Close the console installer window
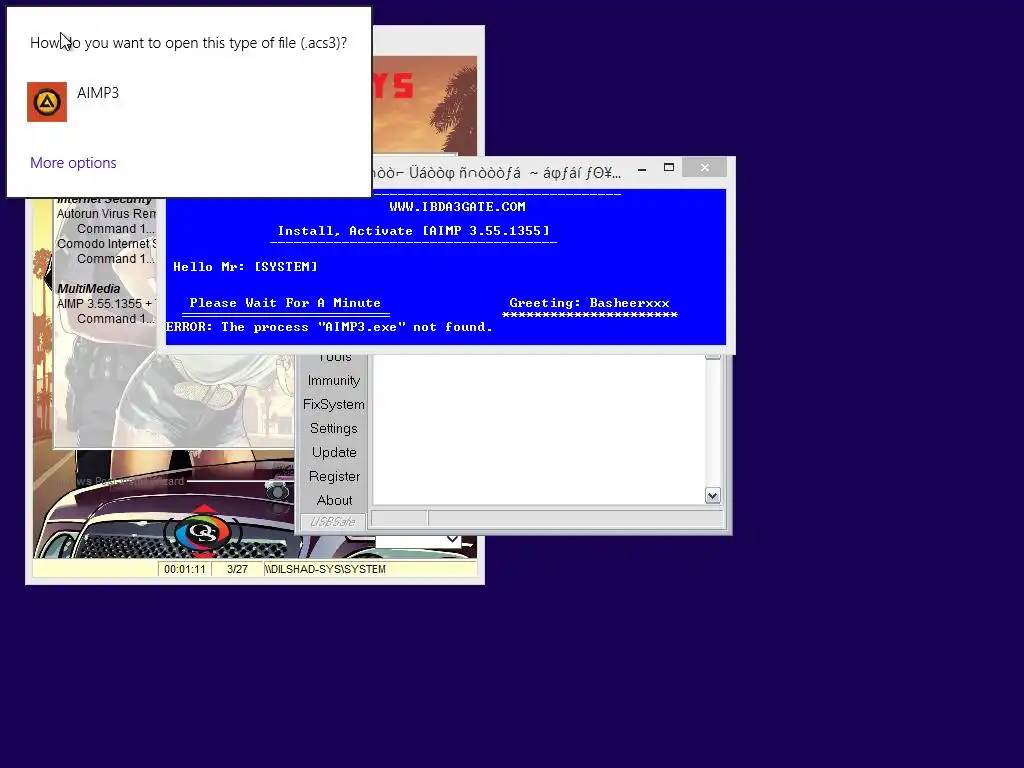This screenshot has width=1024, height=768. click(x=705, y=168)
